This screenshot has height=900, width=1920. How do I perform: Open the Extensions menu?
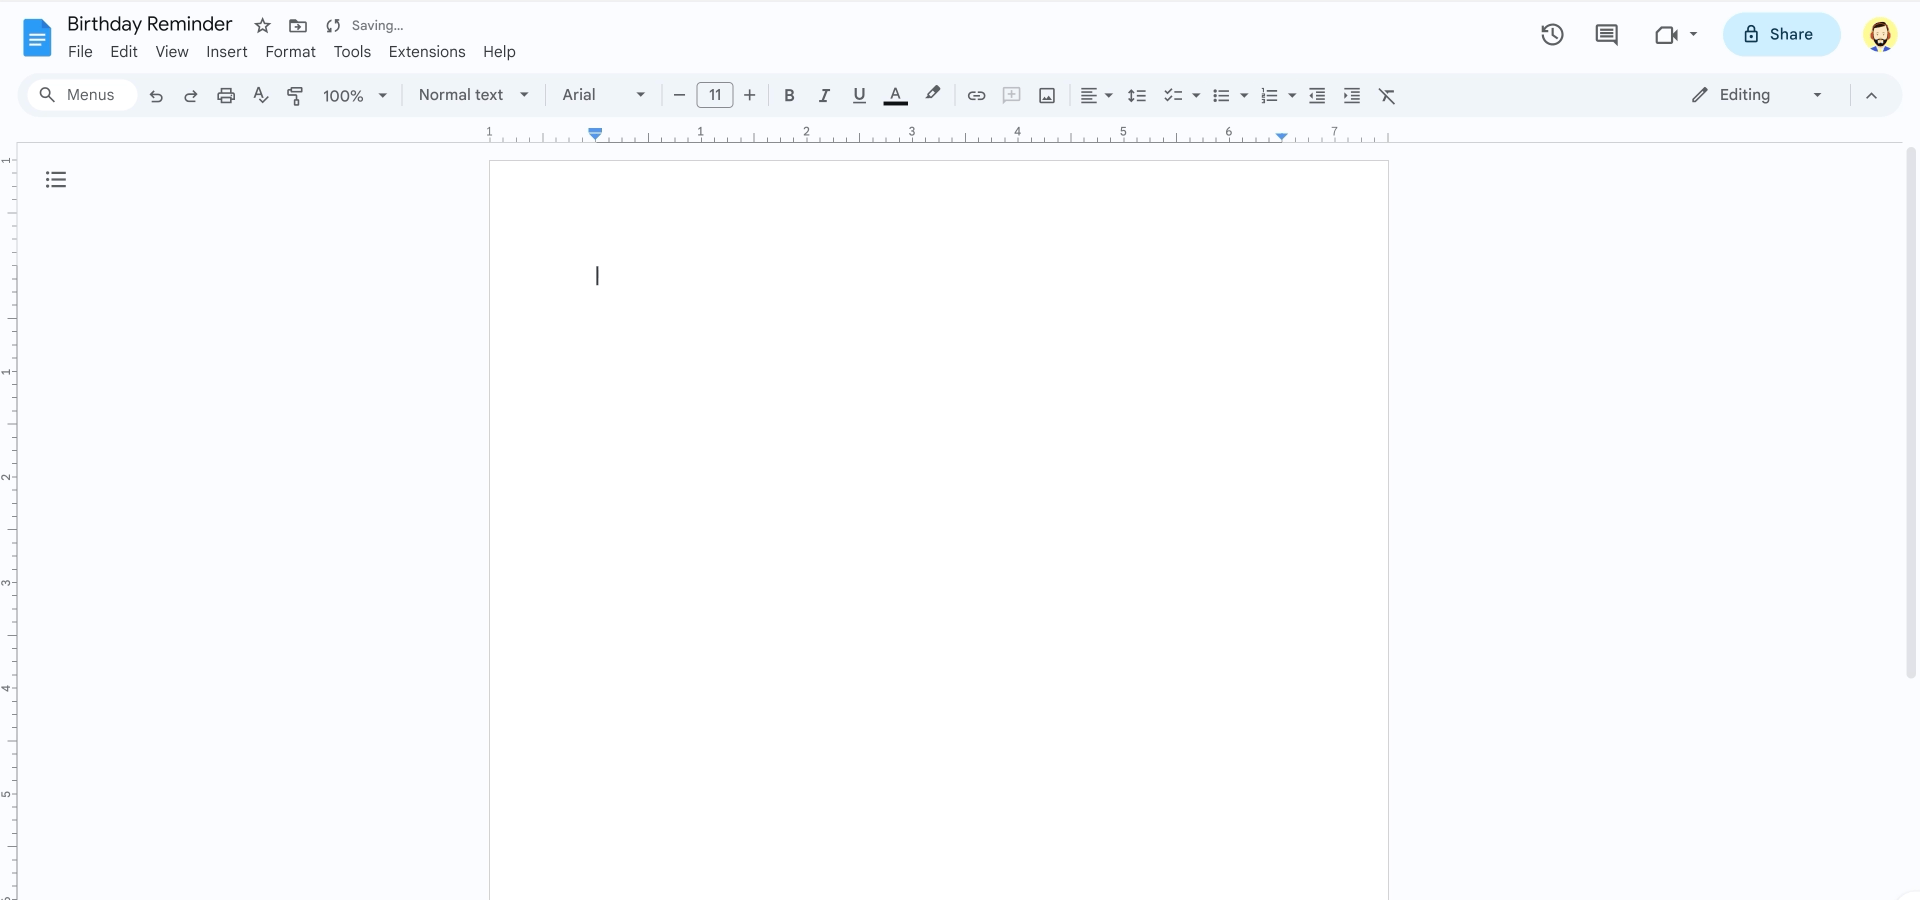pyautogui.click(x=426, y=52)
